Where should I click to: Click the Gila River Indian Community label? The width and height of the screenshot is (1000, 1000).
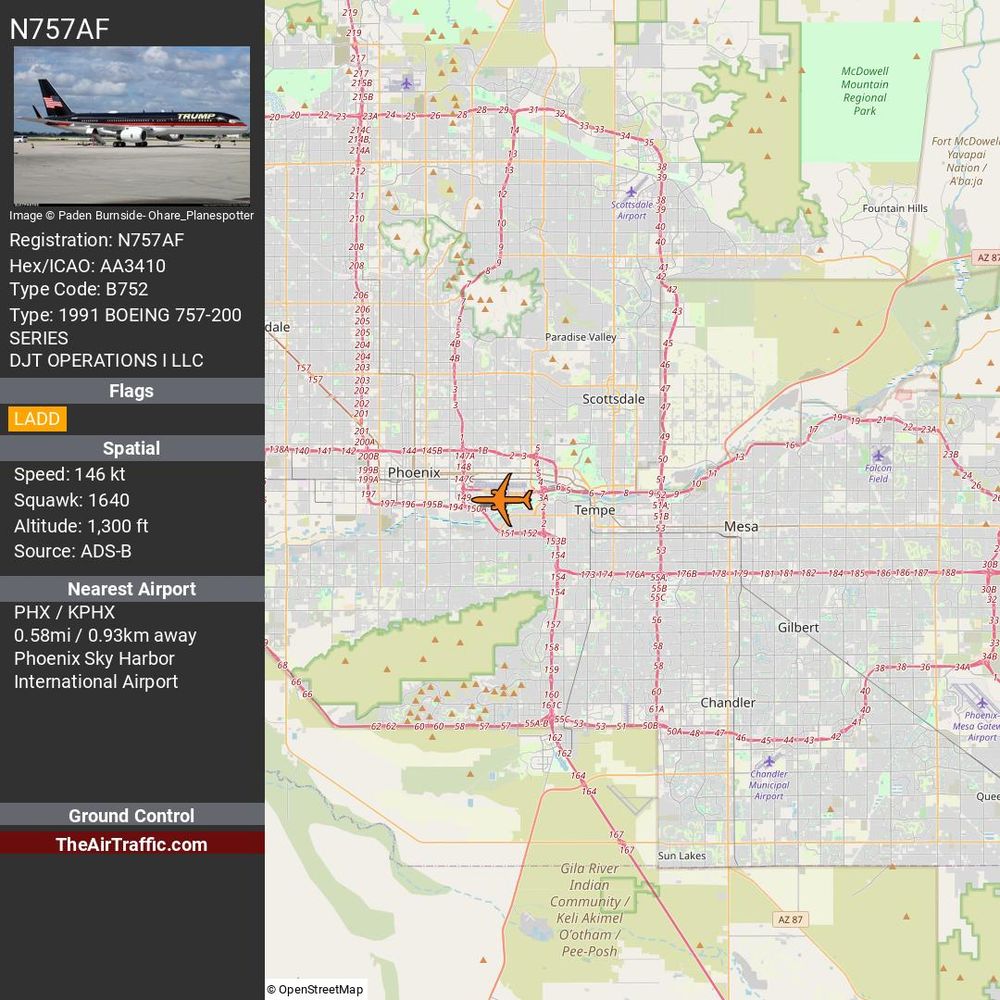click(x=589, y=910)
